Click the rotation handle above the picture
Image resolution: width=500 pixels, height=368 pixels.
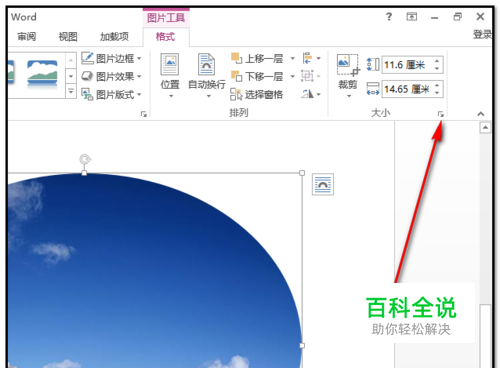(x=85, y=159)
